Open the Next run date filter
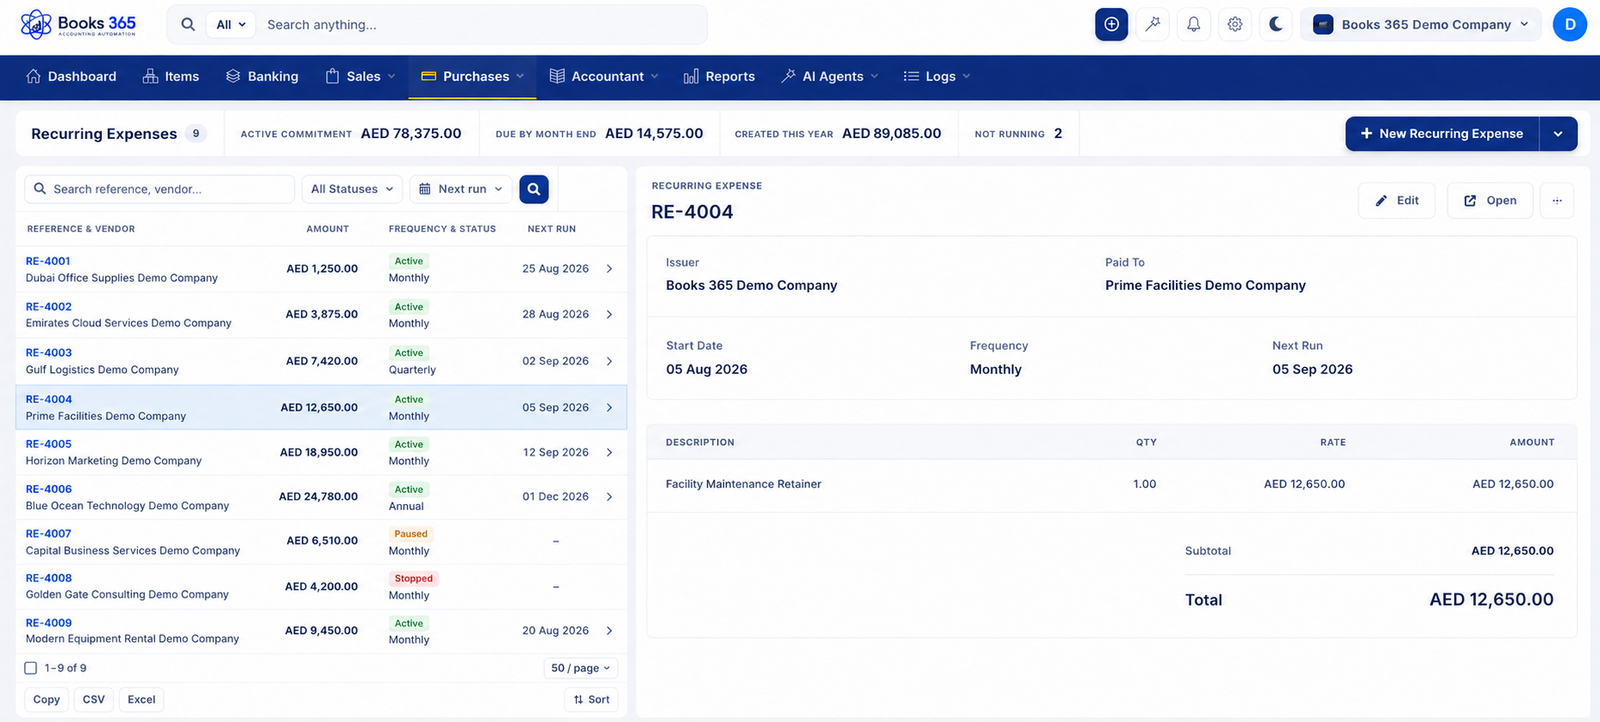Viewport: 1600px width, 722px height. (x=460, y=189)
